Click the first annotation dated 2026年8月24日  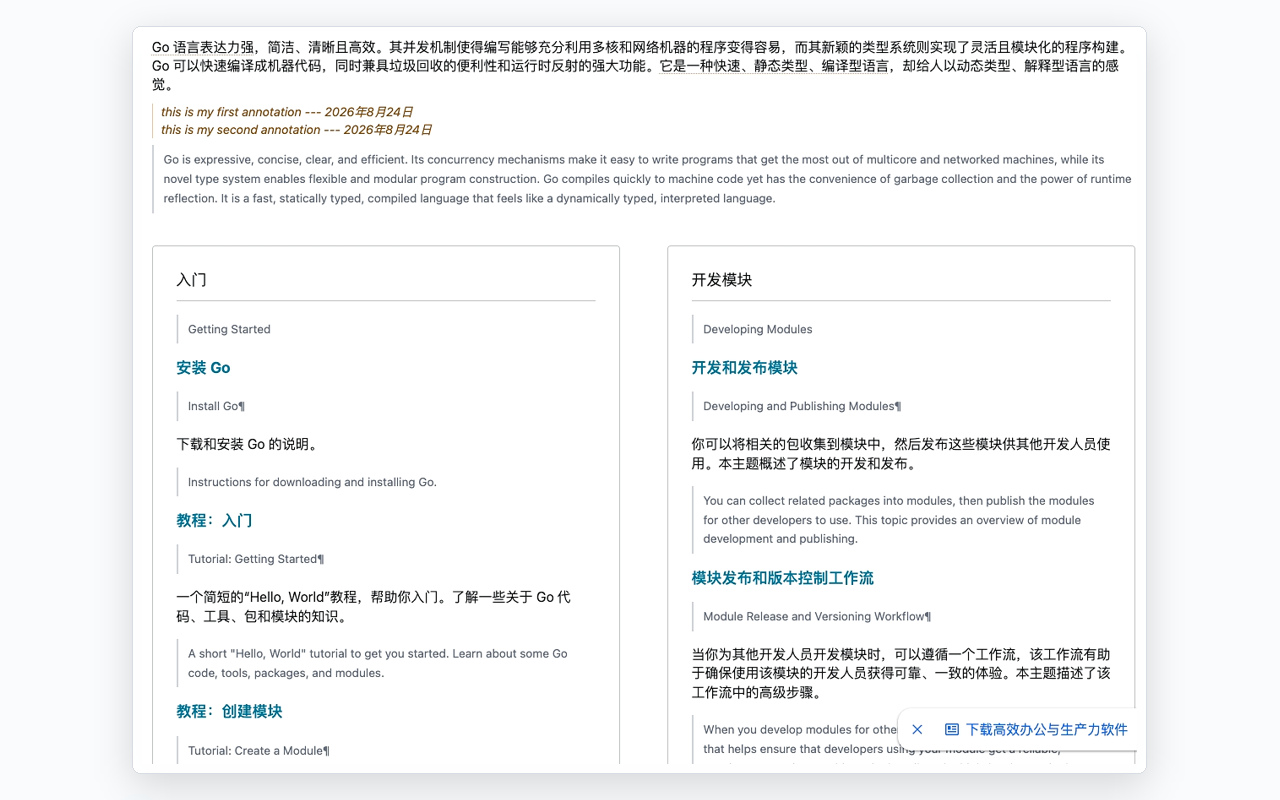pyautogui.click(x=287, y=112)
